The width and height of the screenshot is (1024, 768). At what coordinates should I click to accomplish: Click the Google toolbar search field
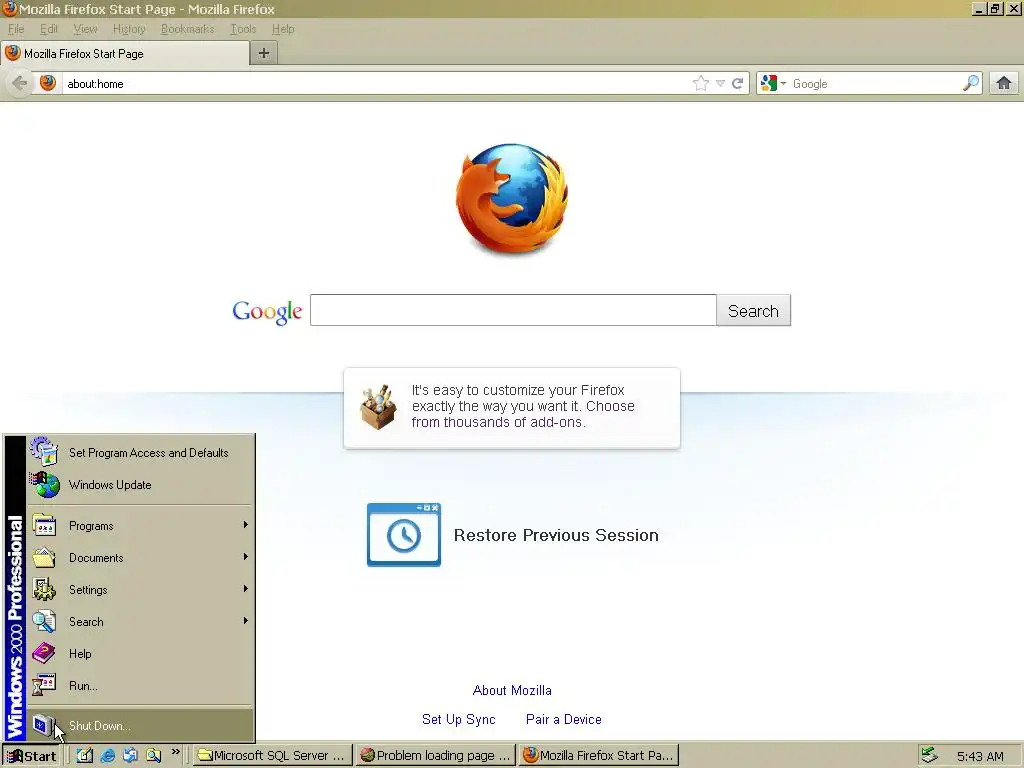pyautogui.click(x=875, y=84)
